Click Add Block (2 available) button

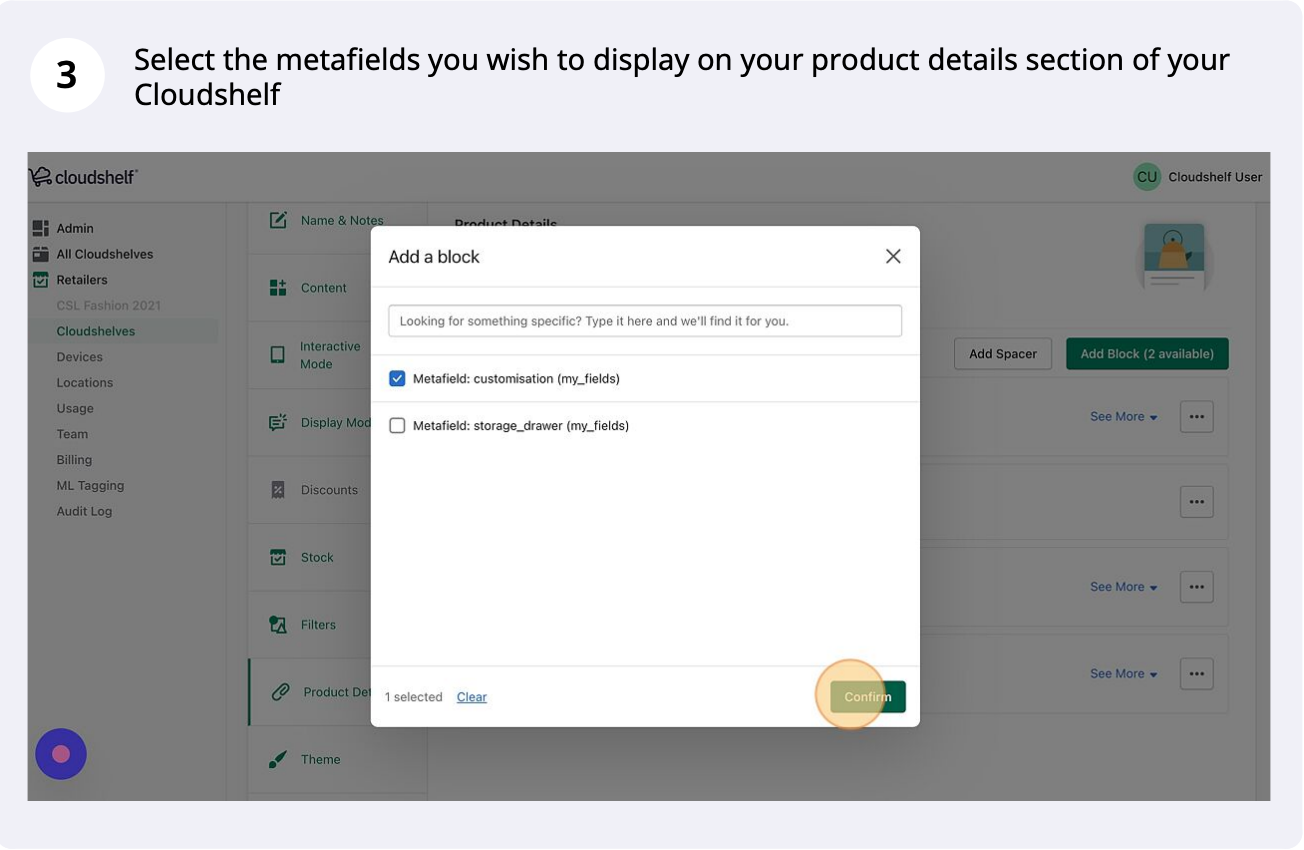click(x=1147, y=354)
